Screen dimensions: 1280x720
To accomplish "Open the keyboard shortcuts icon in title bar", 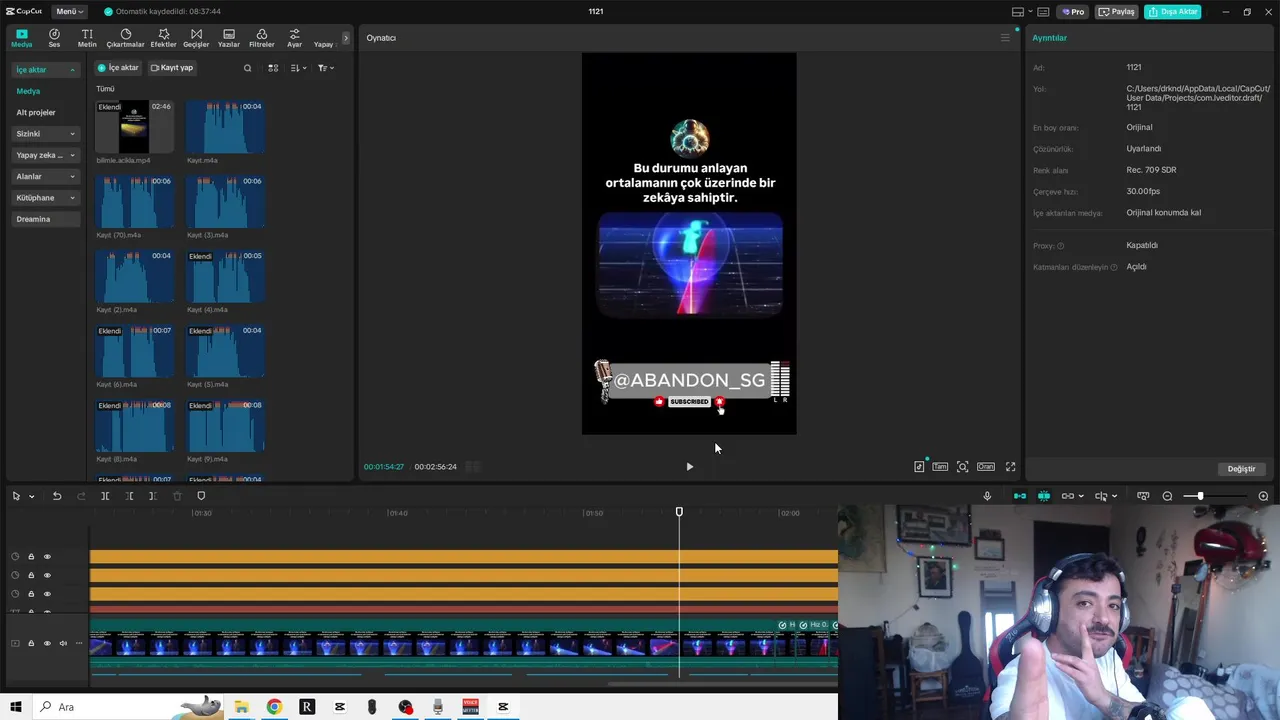I will [x=1043, y=12].
